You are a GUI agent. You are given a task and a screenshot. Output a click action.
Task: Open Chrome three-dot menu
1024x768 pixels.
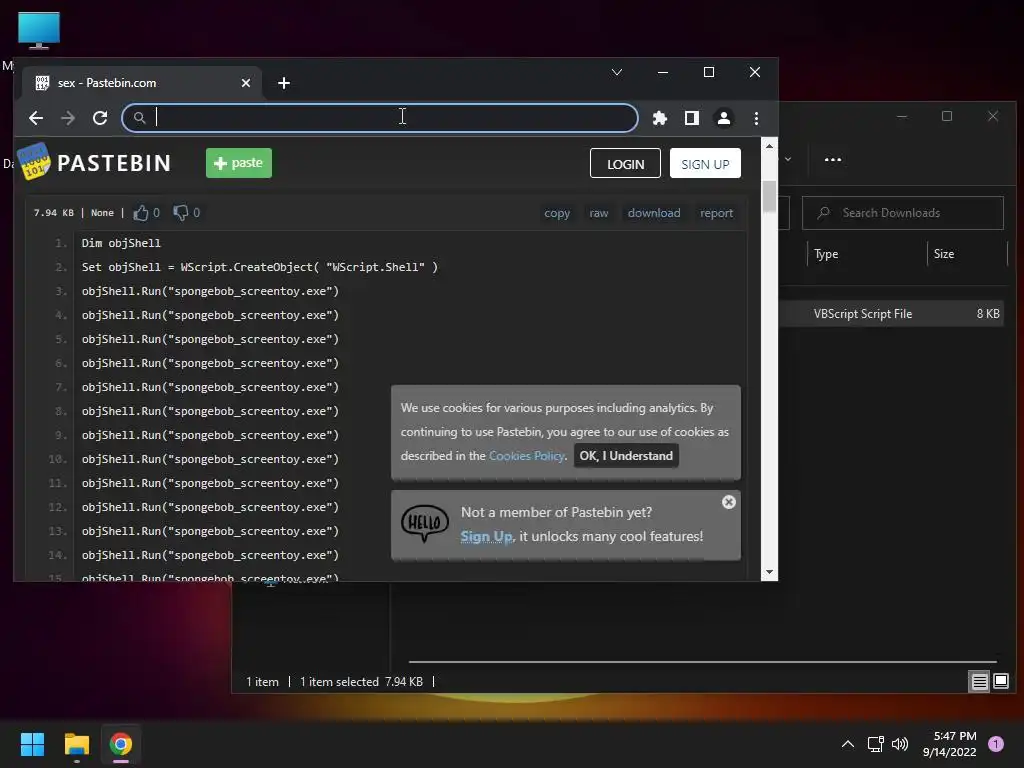756,118
